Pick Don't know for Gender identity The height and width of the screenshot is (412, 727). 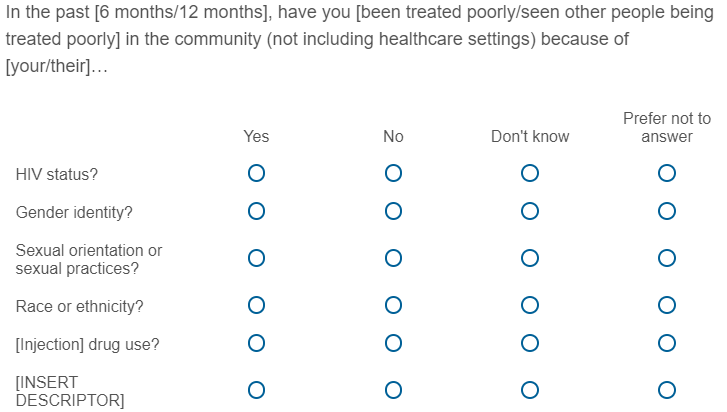(x=530, y=211)
